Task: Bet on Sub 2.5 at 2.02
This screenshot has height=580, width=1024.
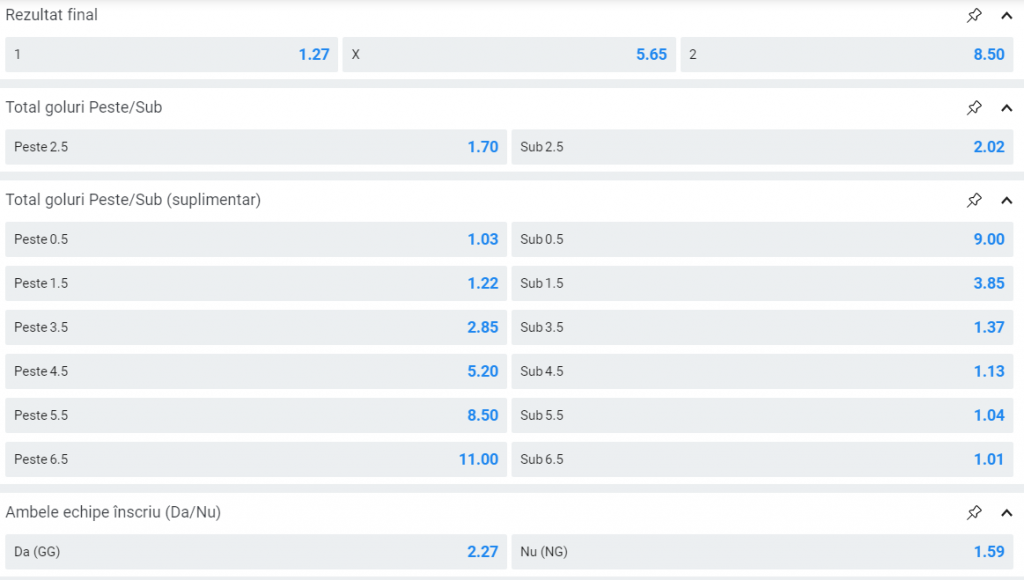Action: click(x=762, y=147)
